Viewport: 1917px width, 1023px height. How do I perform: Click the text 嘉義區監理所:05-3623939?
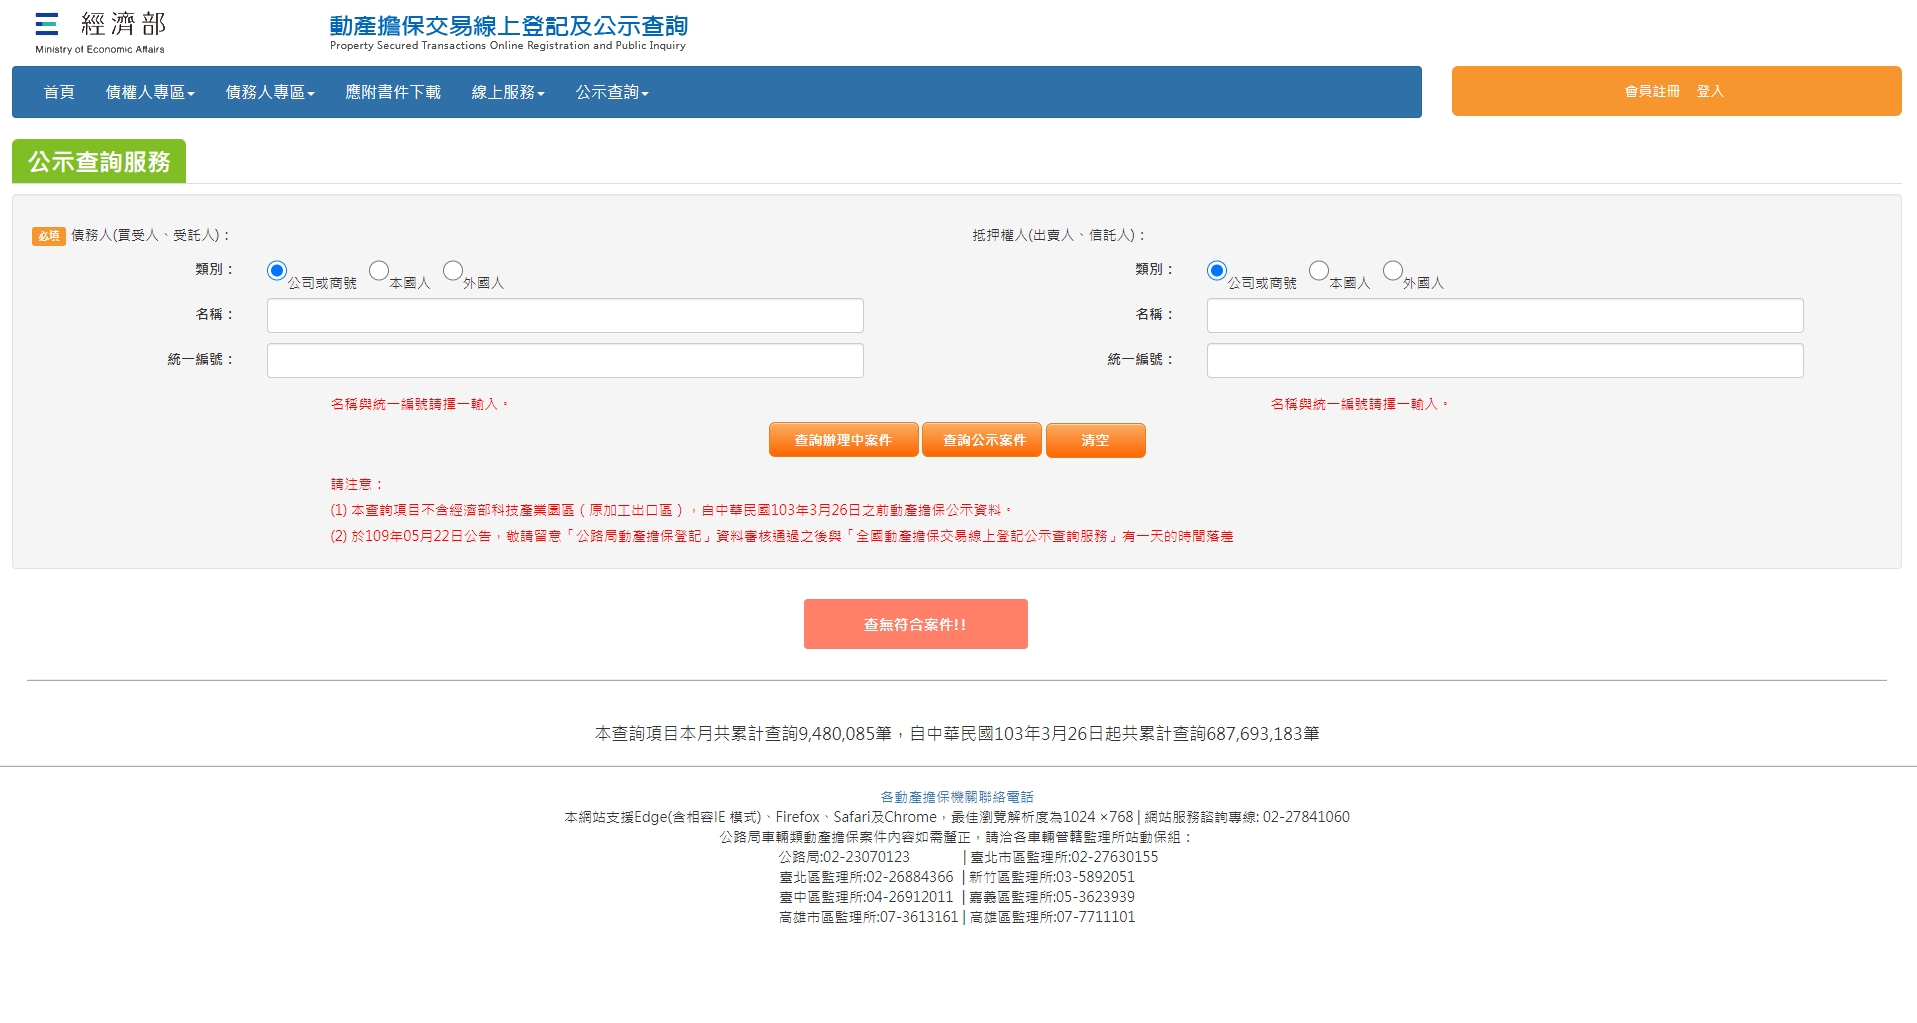(1052, 897)
